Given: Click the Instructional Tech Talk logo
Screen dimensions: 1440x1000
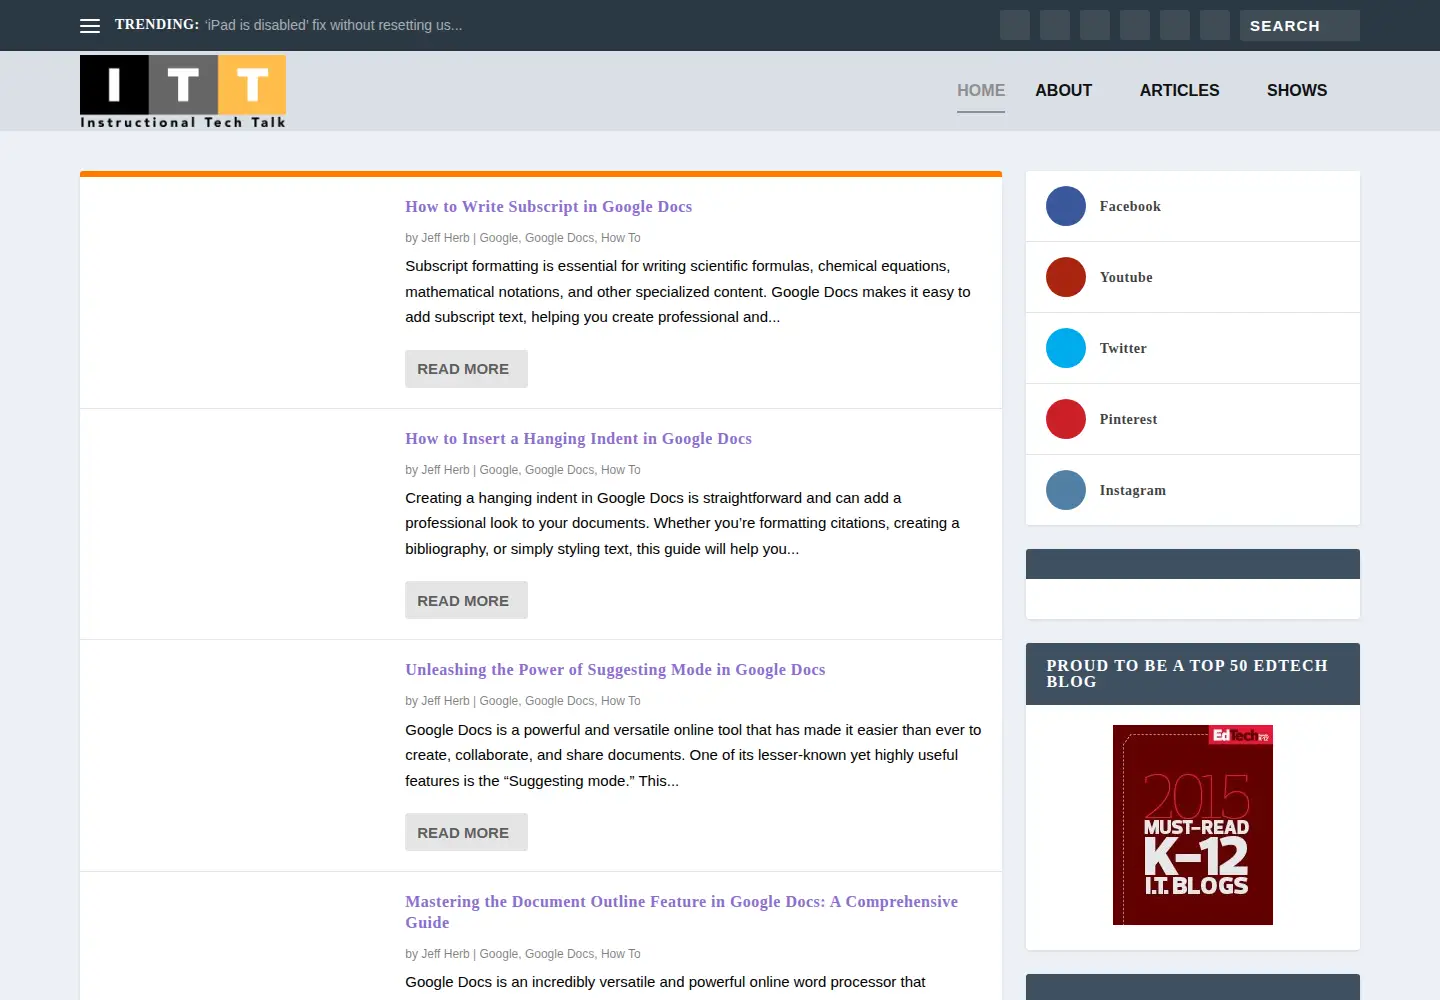Looking at the screenshot, I should (183, 92).
